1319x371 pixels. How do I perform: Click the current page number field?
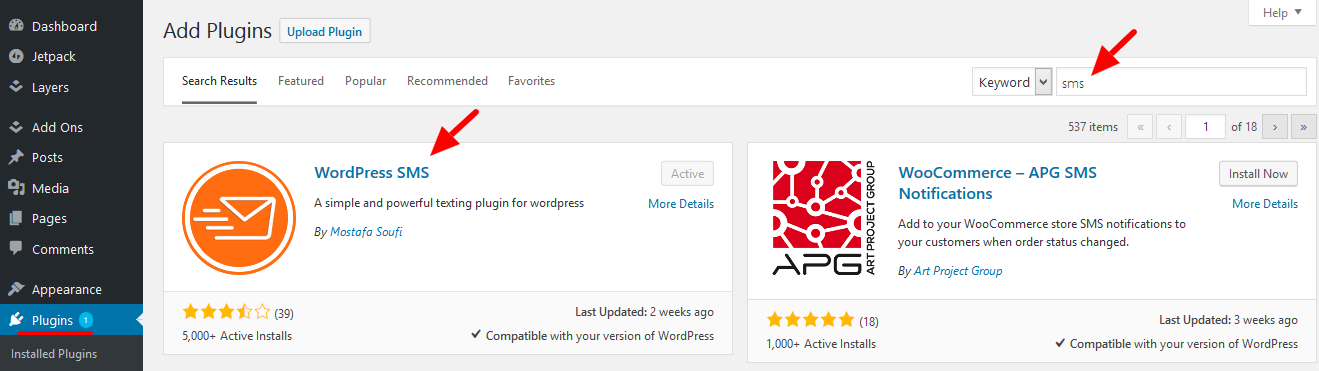pos(1206,127)
